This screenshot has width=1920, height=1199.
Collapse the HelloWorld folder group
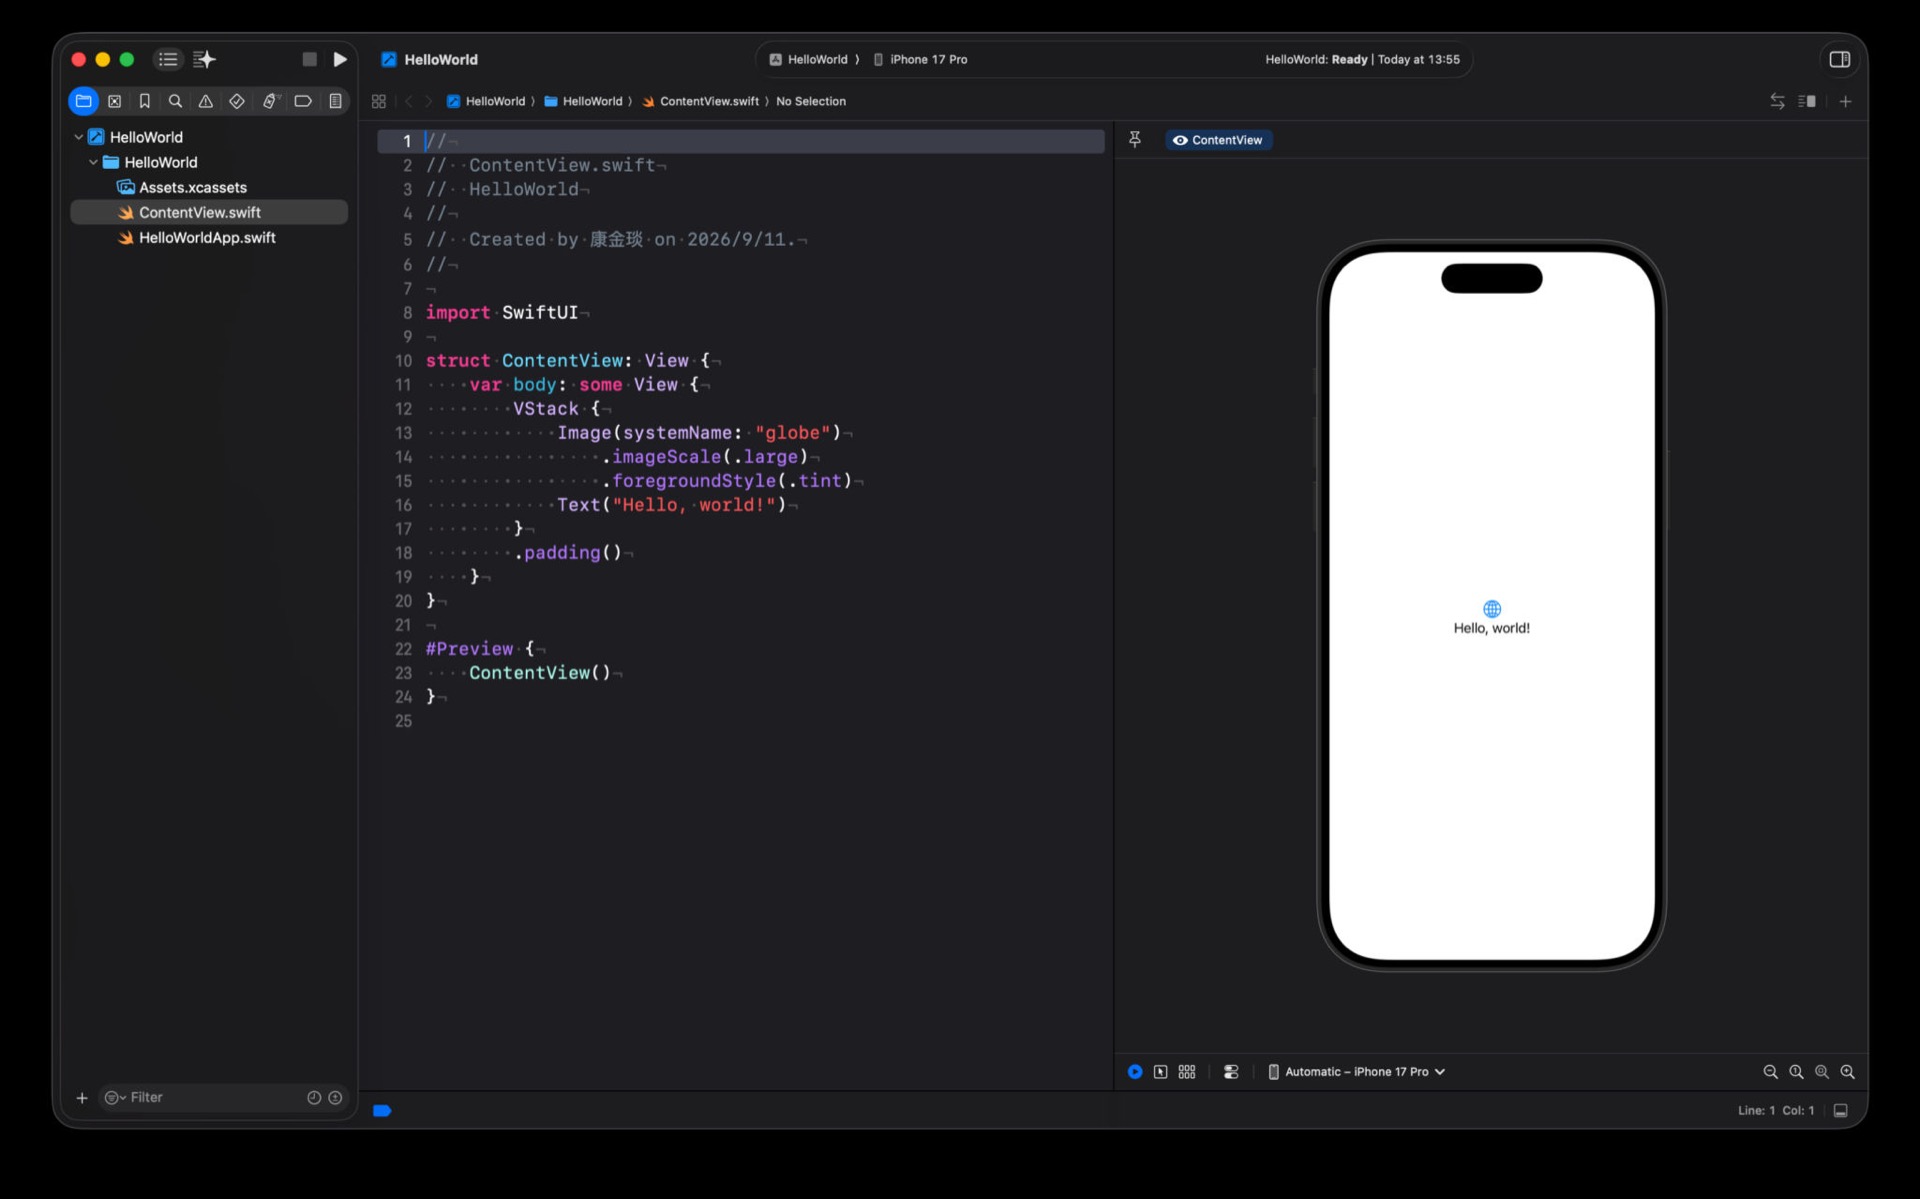[93, 162]
